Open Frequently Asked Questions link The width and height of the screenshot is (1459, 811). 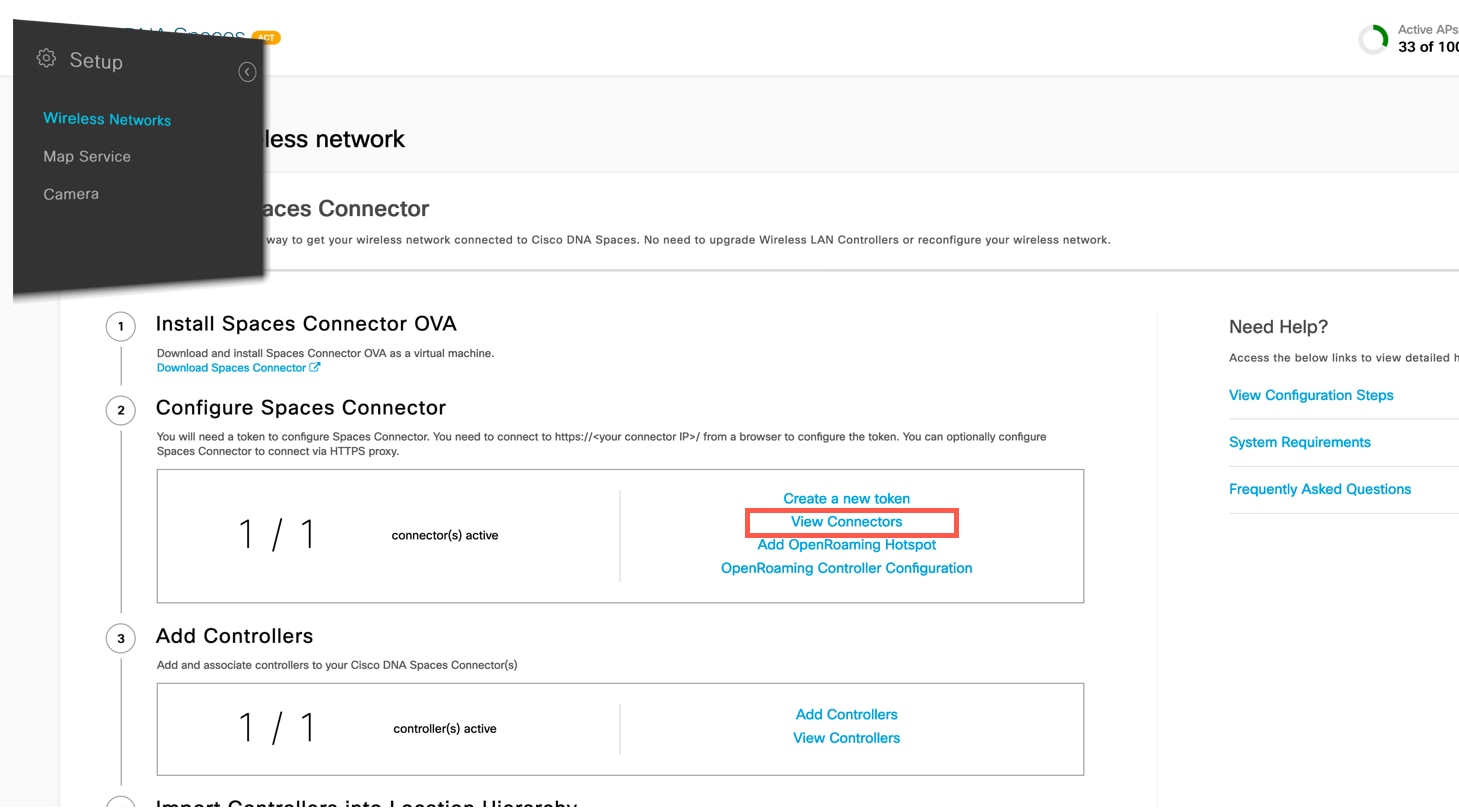(x=1320, y=489)
